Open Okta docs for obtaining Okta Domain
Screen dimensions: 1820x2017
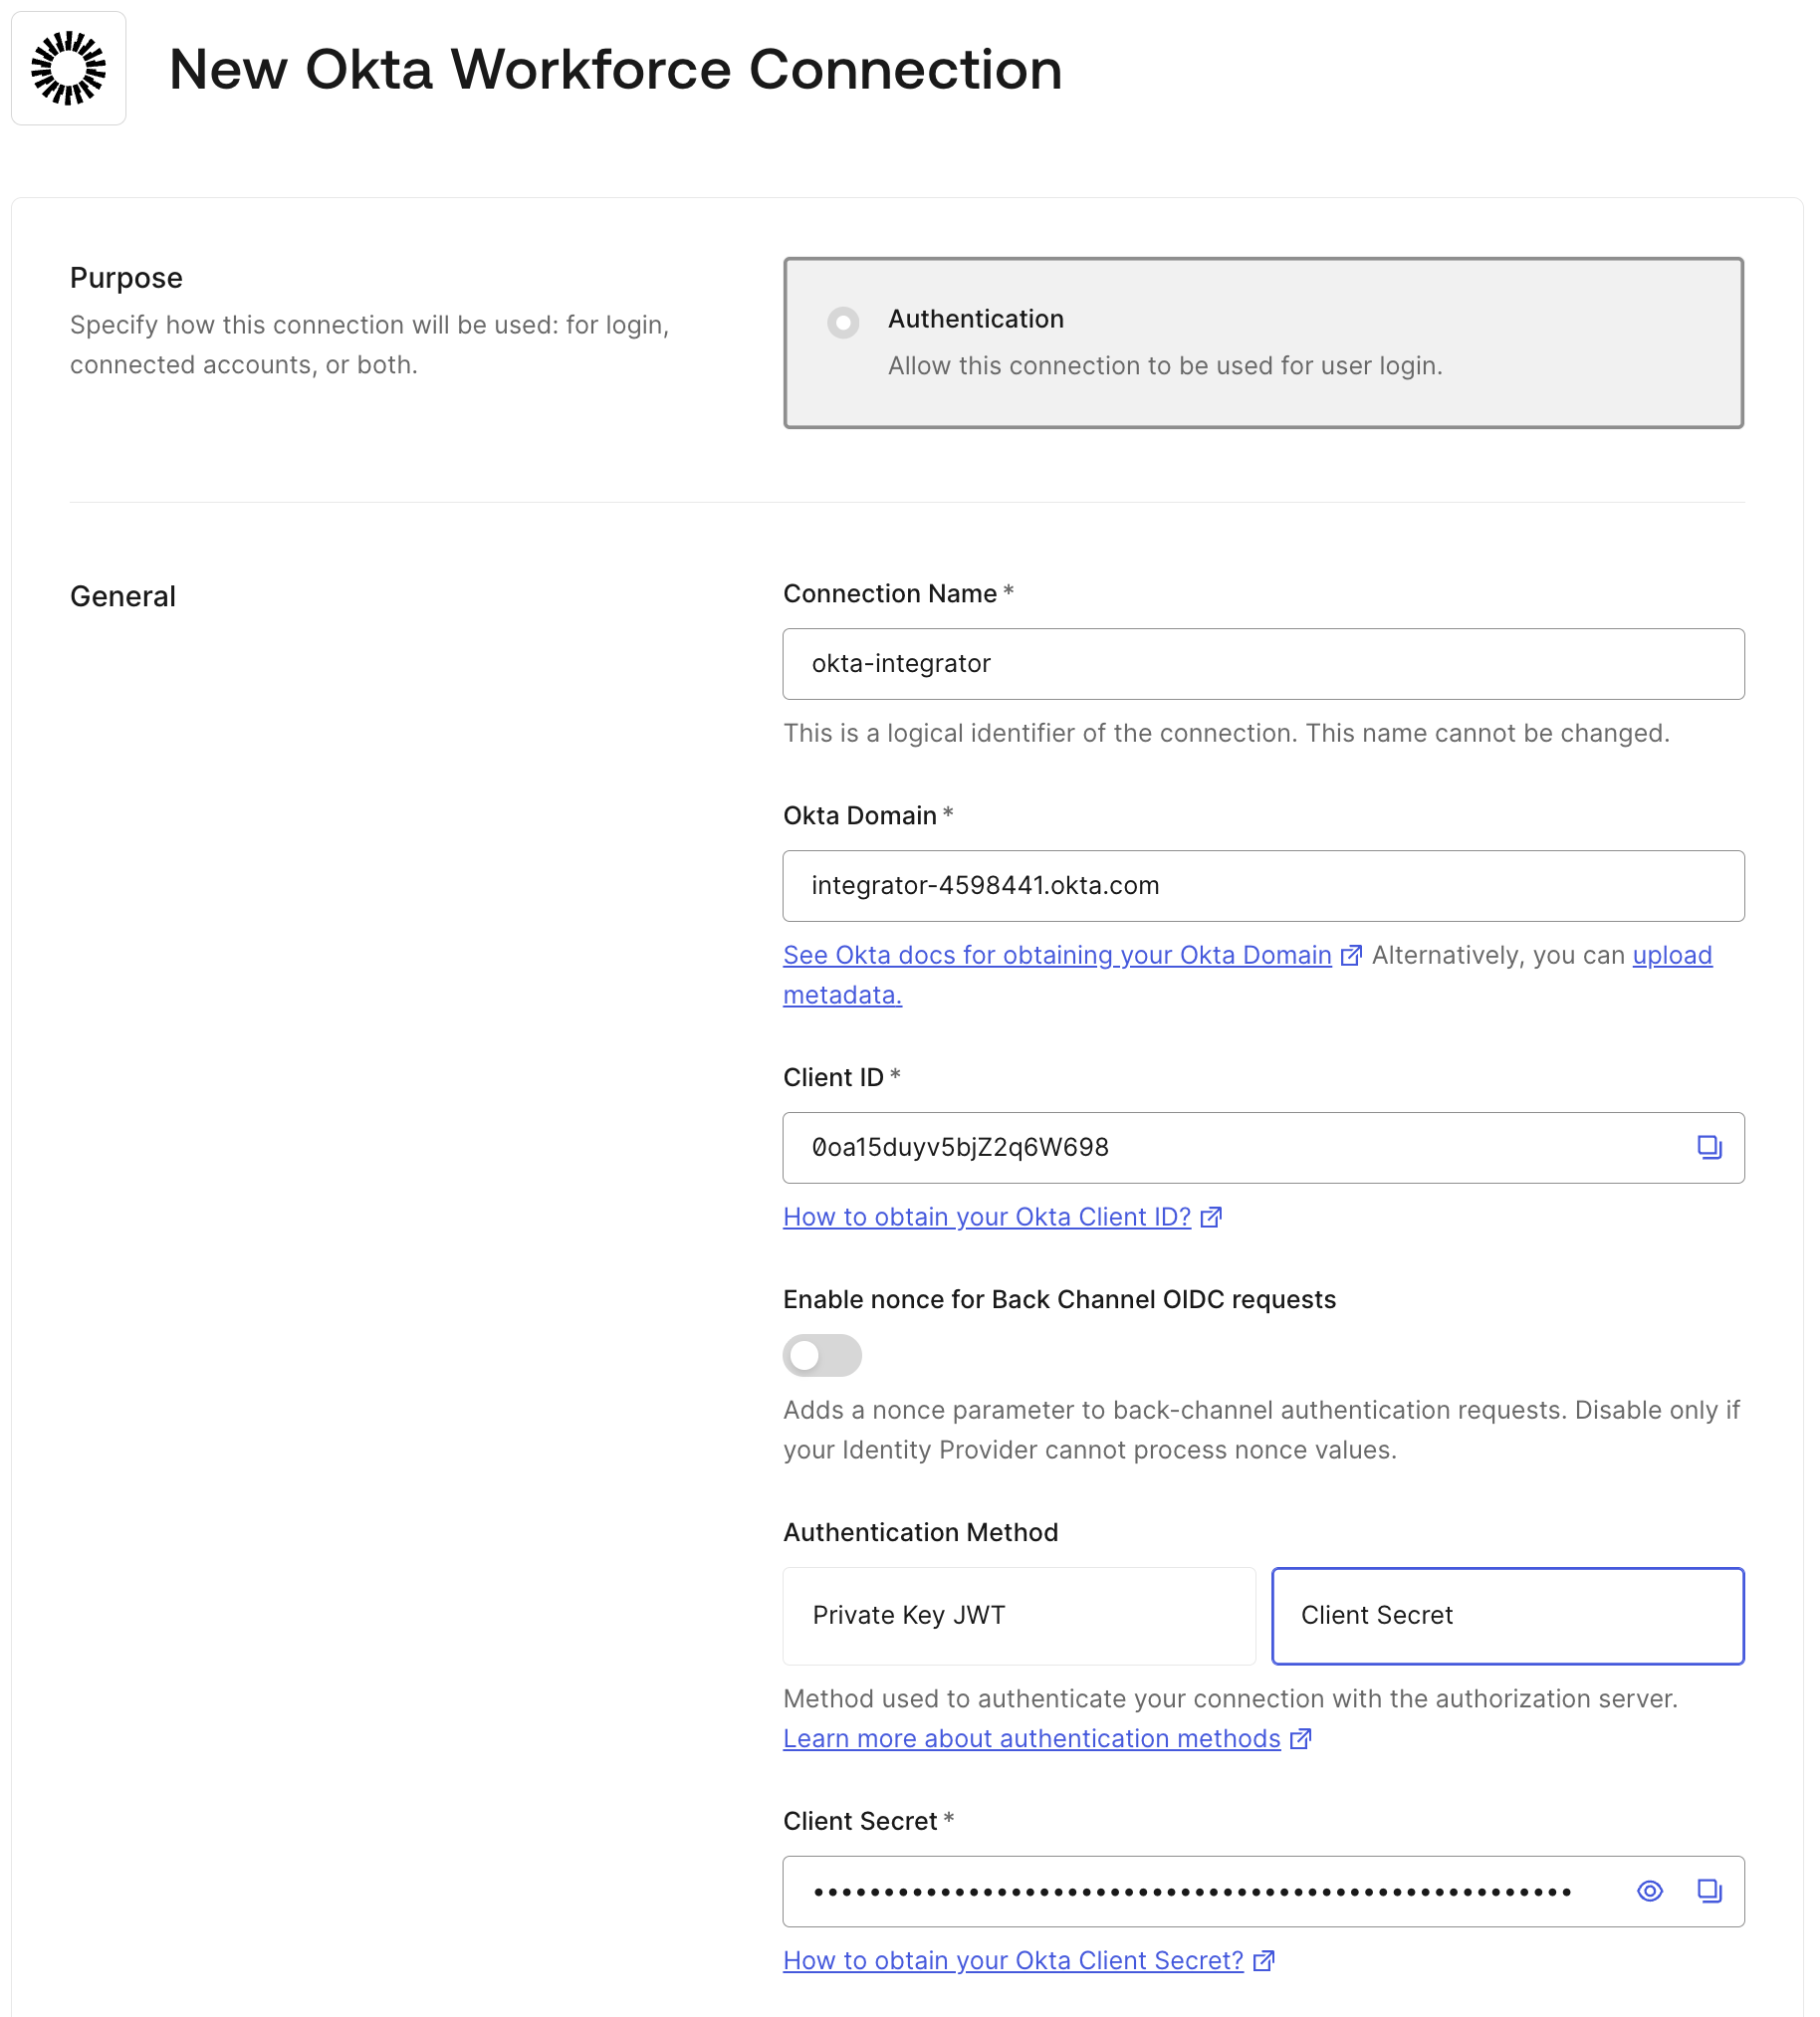click(1058, 955)
